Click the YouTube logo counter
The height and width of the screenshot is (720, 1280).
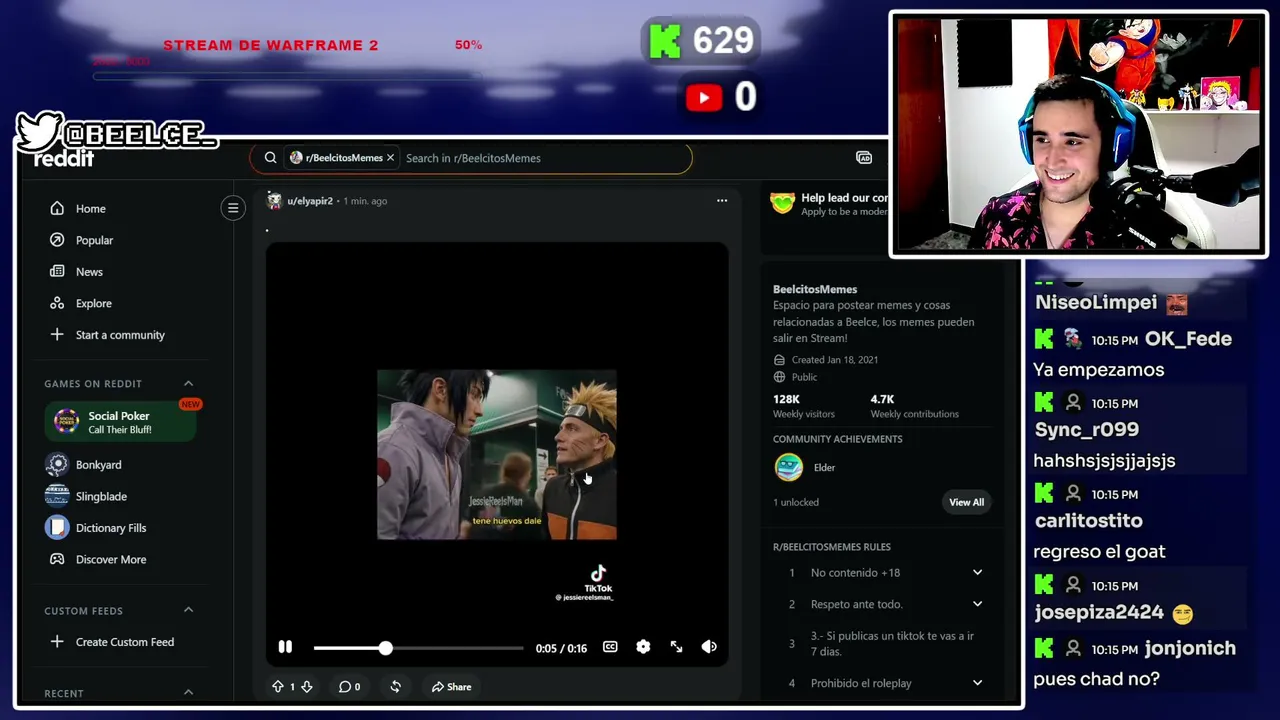705,97
